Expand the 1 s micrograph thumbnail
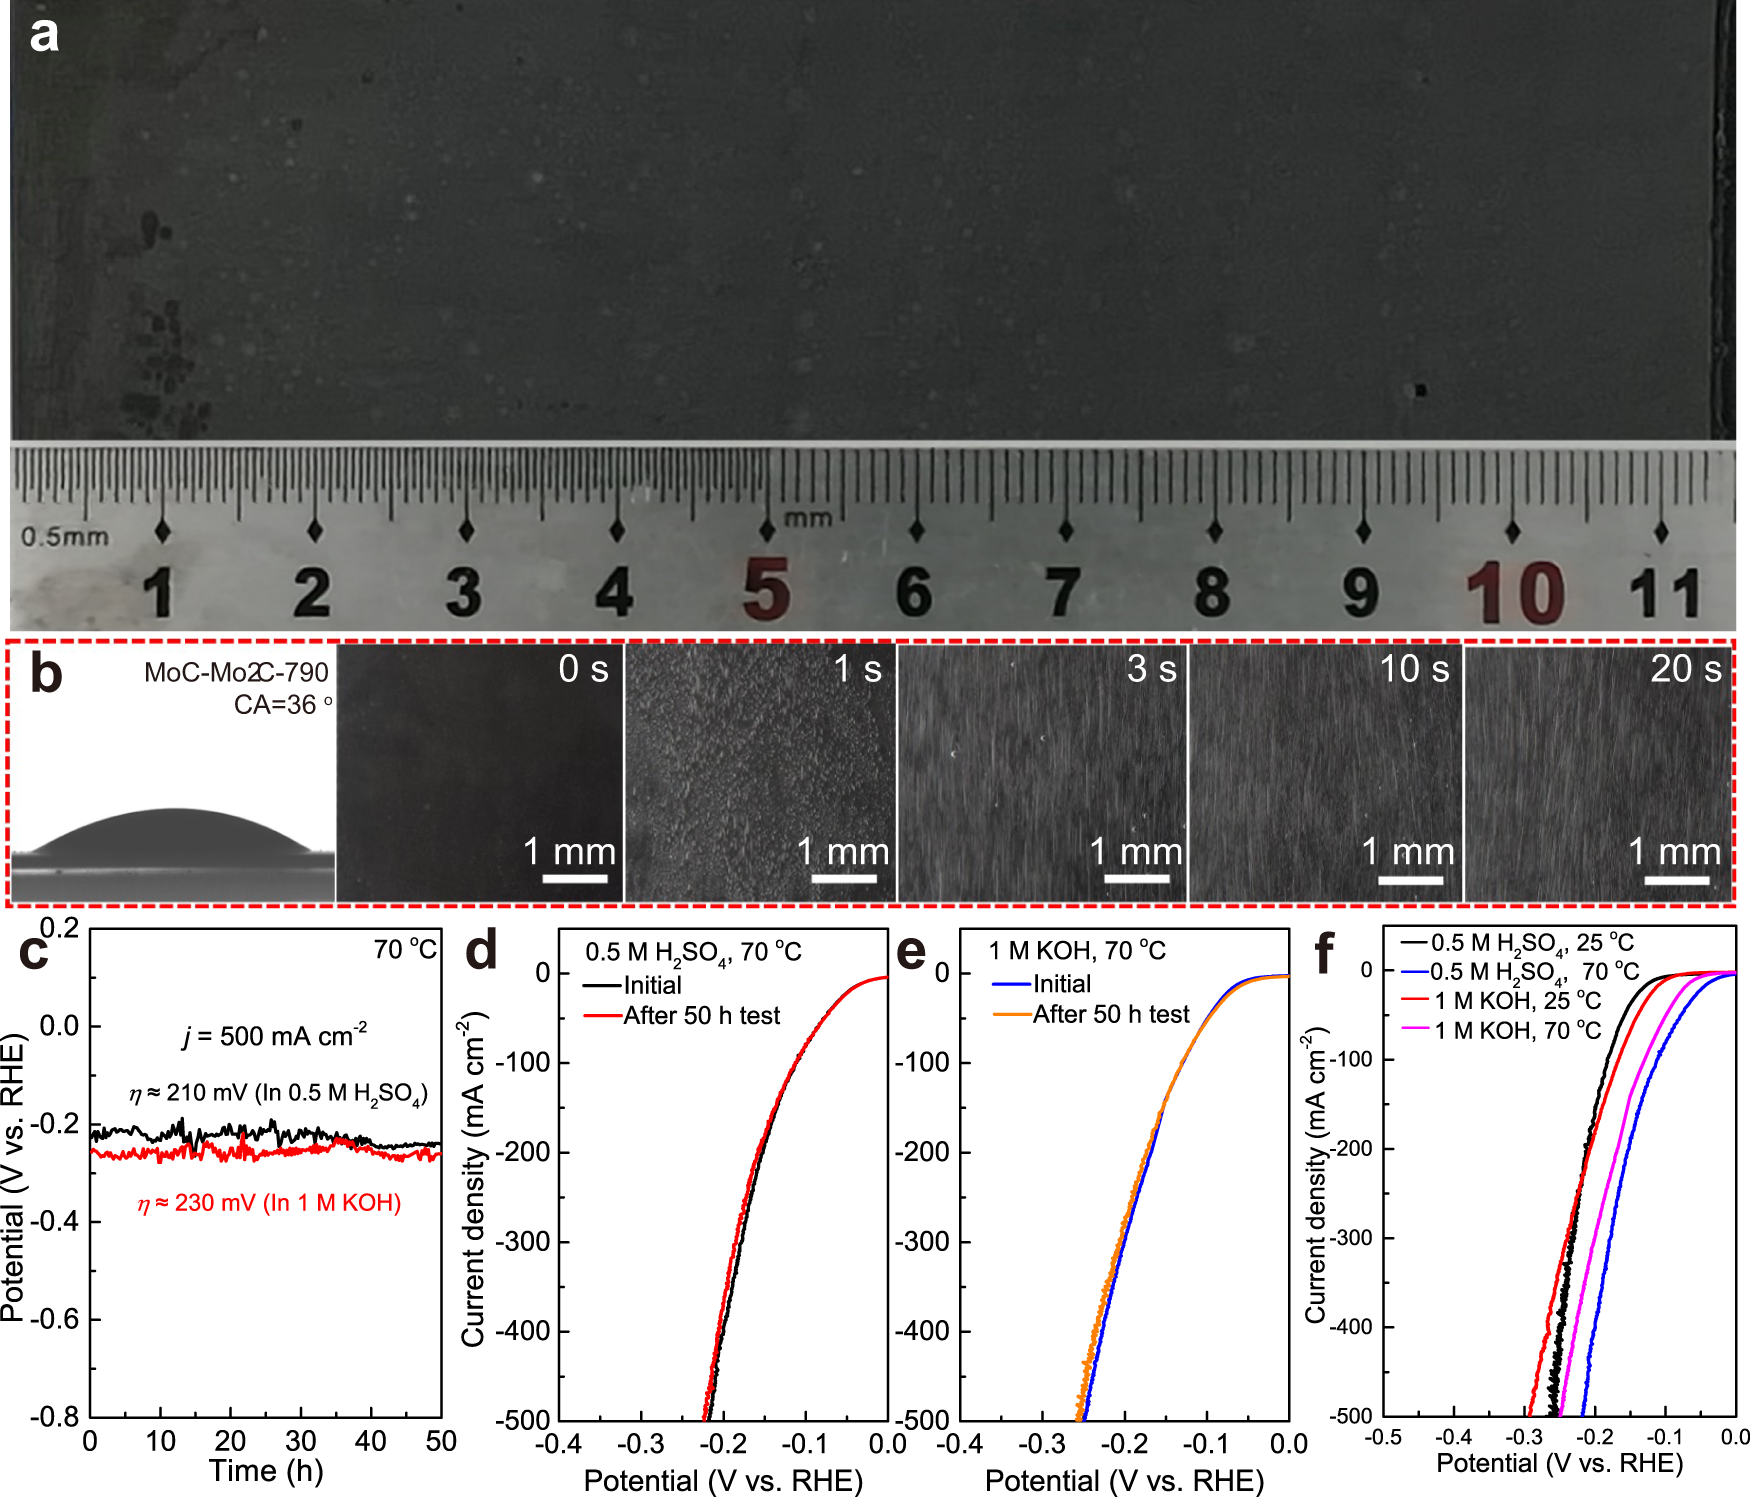Screen dimensions: 1750x1497 pos(760,770)
